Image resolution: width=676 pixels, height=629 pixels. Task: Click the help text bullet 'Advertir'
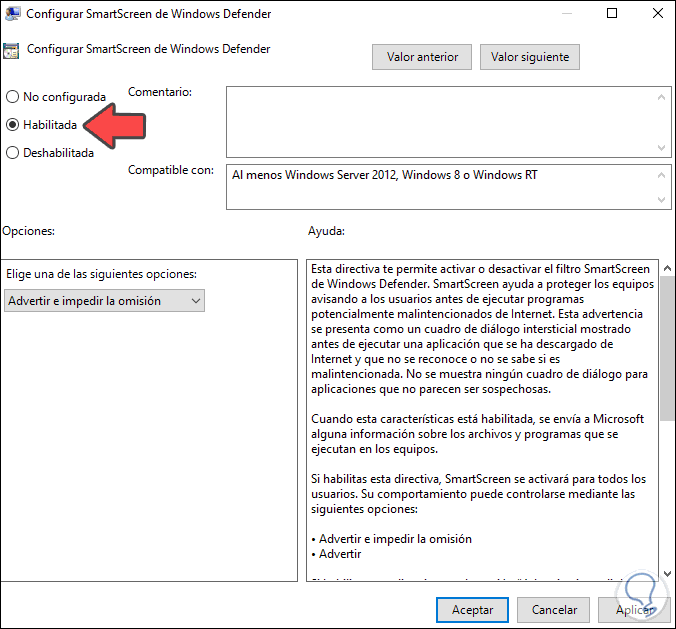340,554
